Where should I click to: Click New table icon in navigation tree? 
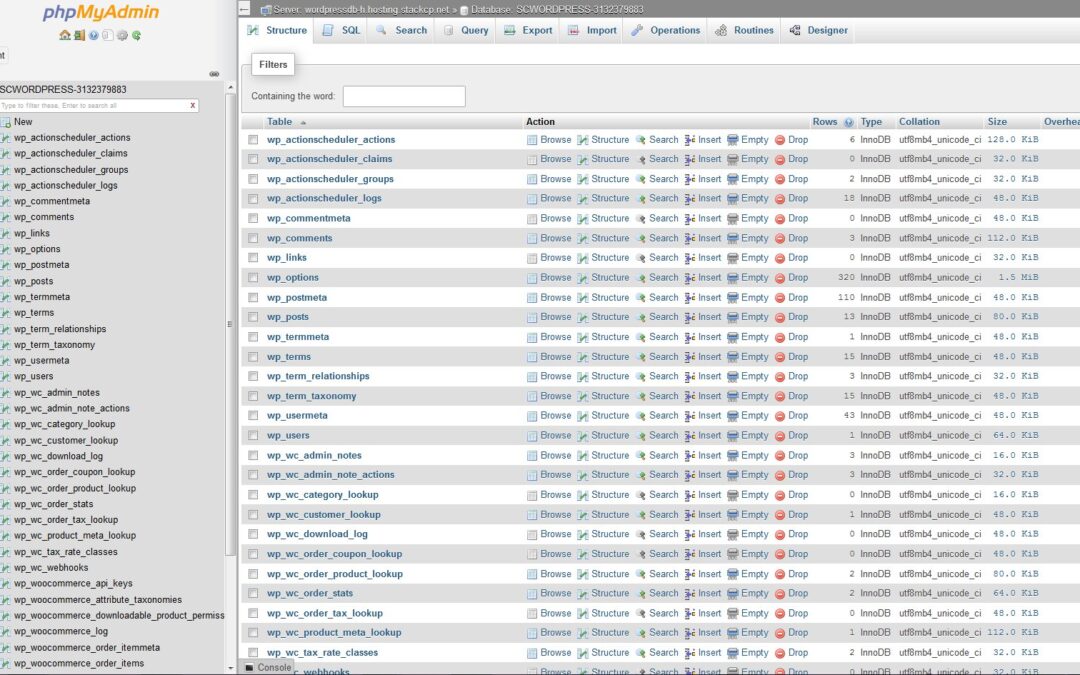(6, 122)
